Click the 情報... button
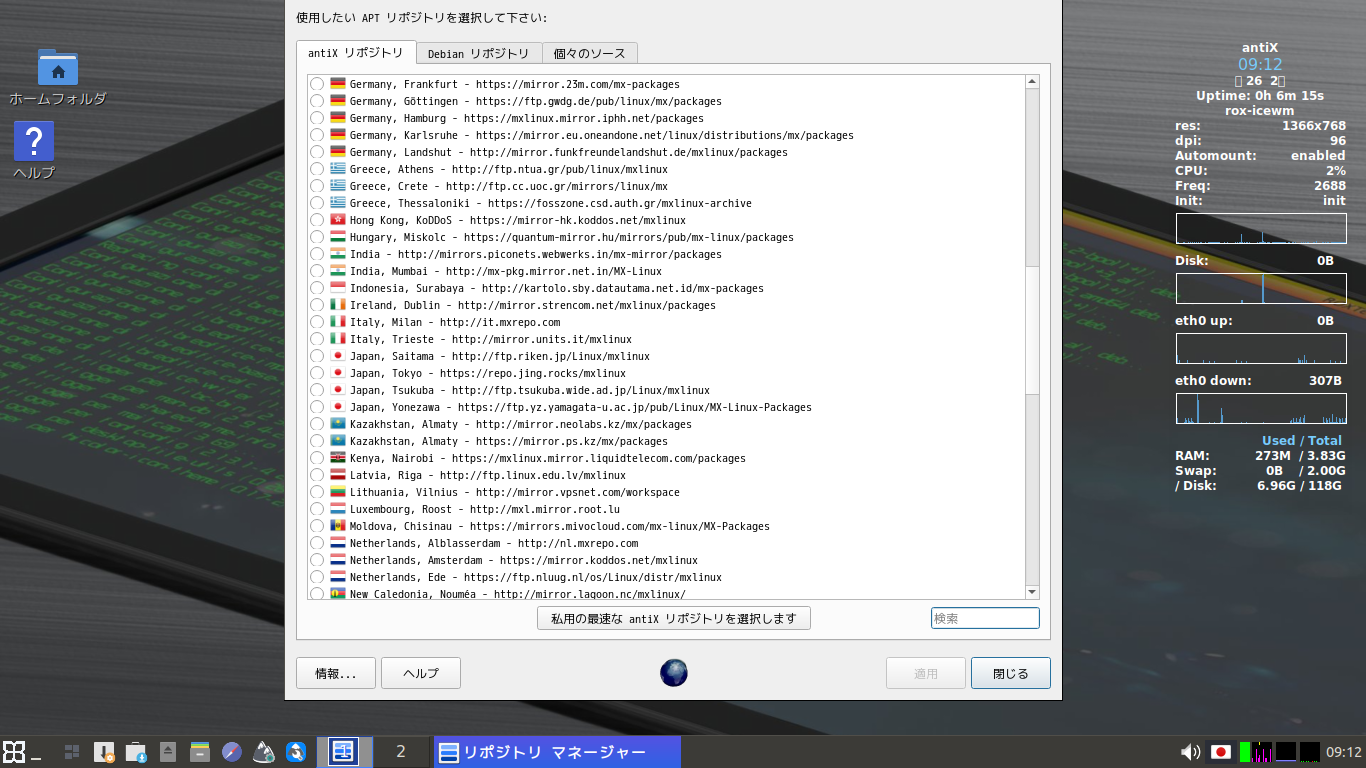The height and width of the screenshot is (768, 1366). (336, 673)
